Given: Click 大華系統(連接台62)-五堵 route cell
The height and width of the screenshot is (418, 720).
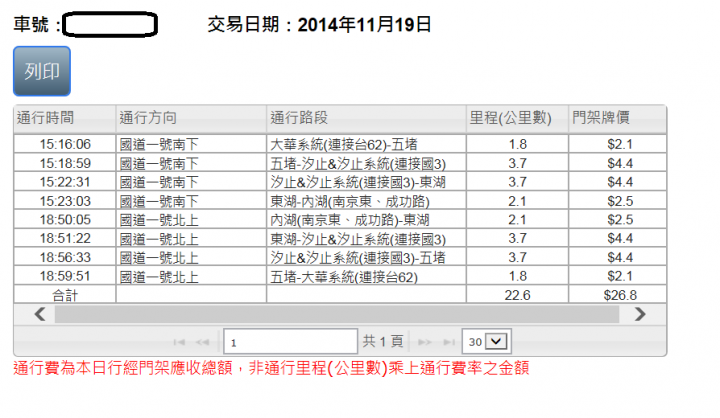Looking at the screenshot, I should pos(366,144).
